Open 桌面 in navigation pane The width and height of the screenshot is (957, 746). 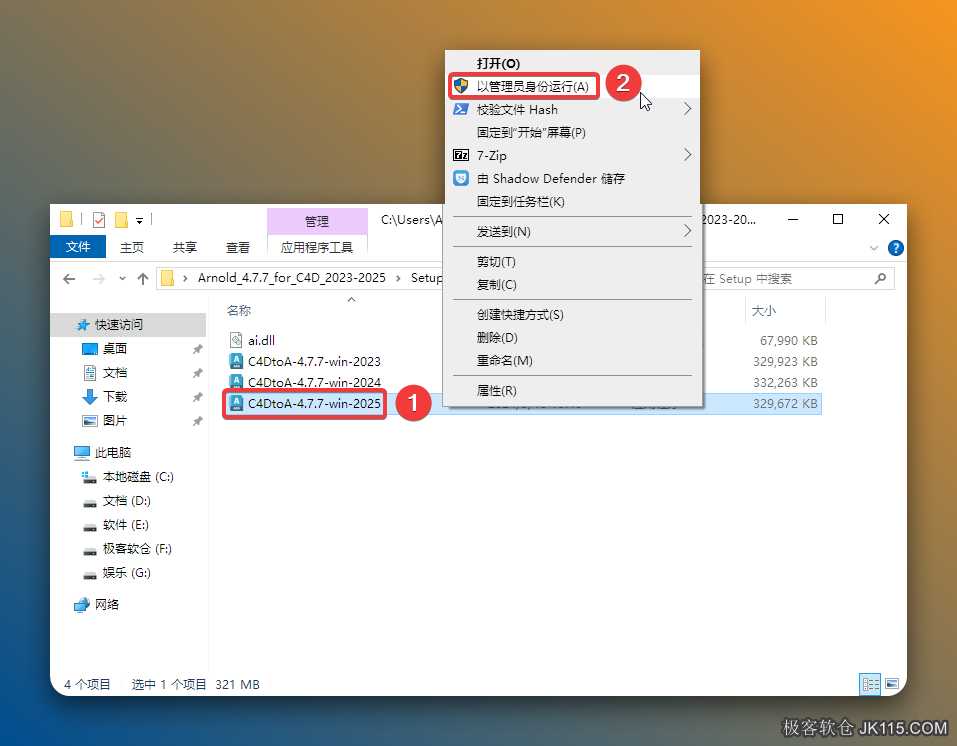click(x=114, y=349)
